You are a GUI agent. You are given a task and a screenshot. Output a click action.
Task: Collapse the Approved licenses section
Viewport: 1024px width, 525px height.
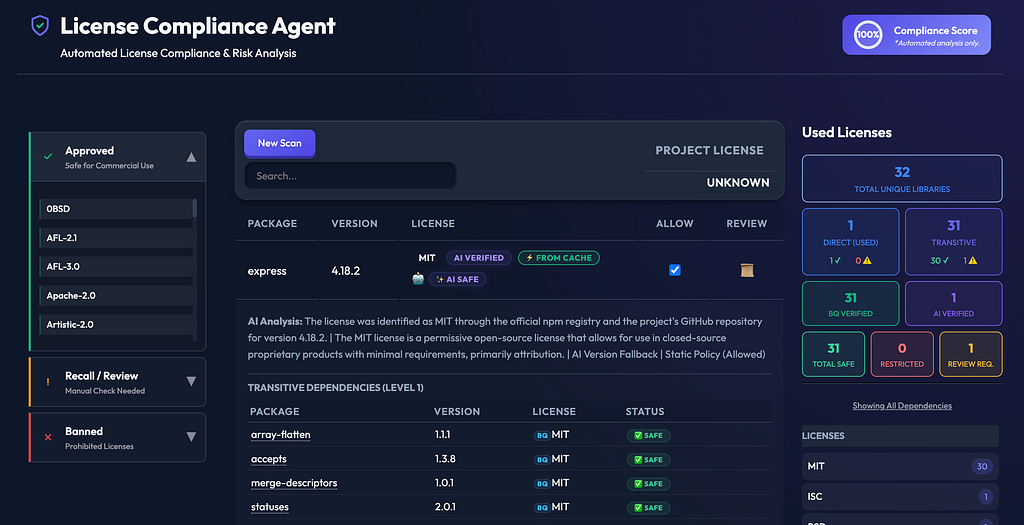tap(191, 157)
